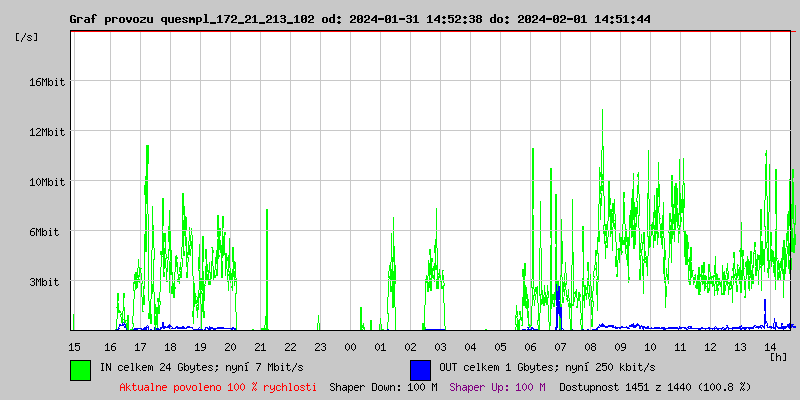Click the 'Shaper Down: 100 M' text
This screenshot has width=800, height=400.
tap(383, 387)
